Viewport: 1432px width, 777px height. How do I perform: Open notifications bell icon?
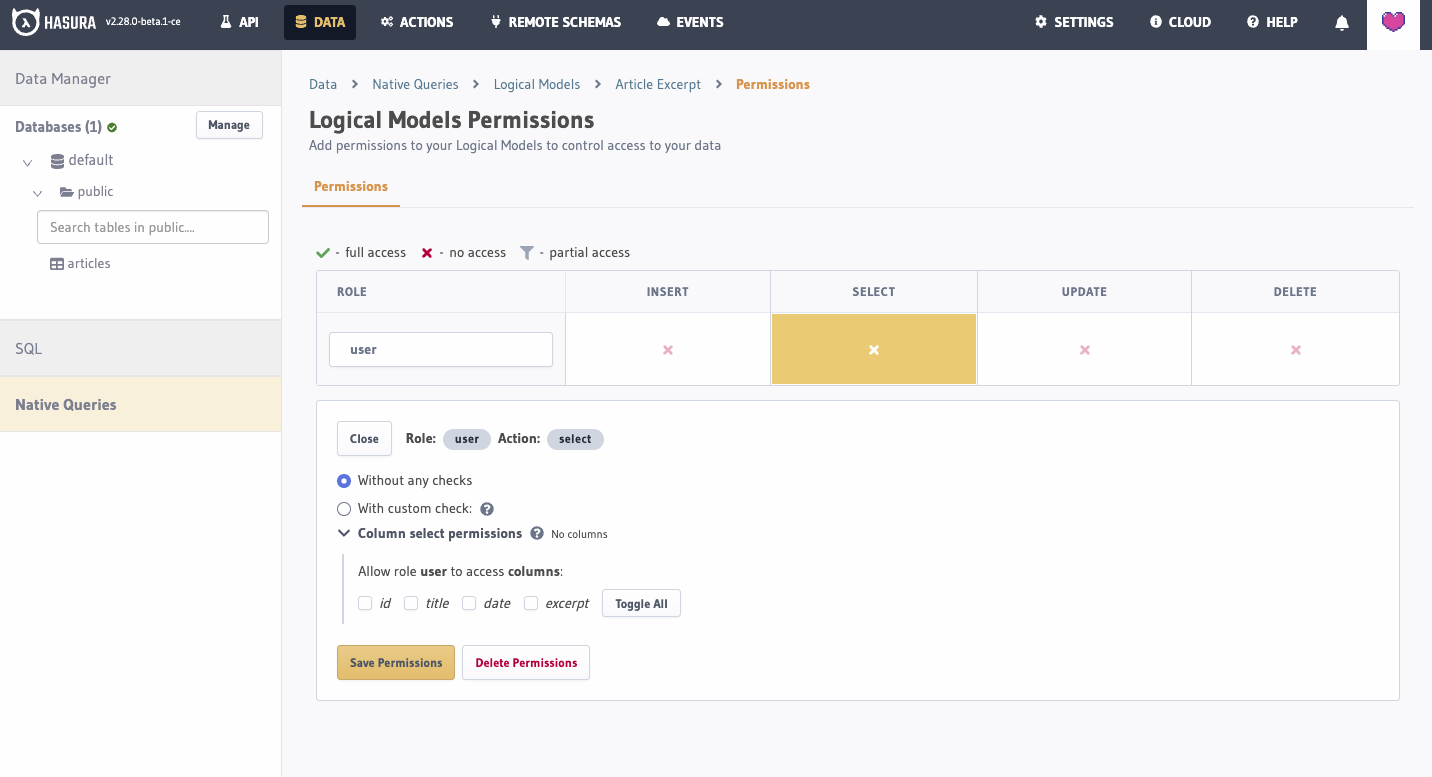1342,22
